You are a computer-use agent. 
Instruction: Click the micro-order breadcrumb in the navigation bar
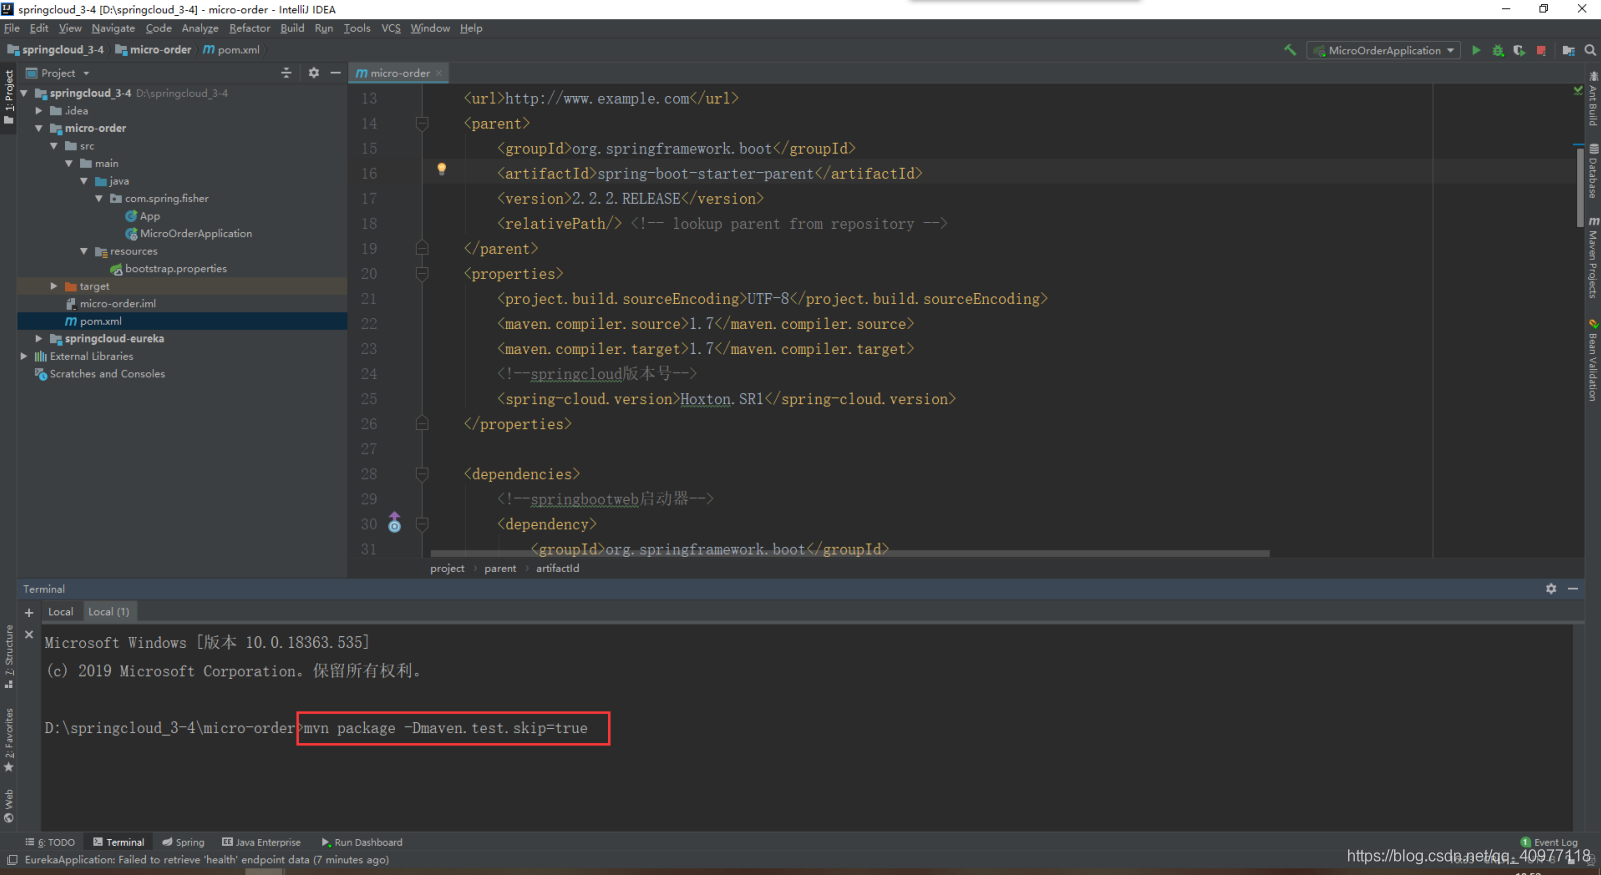pos(153,49)
